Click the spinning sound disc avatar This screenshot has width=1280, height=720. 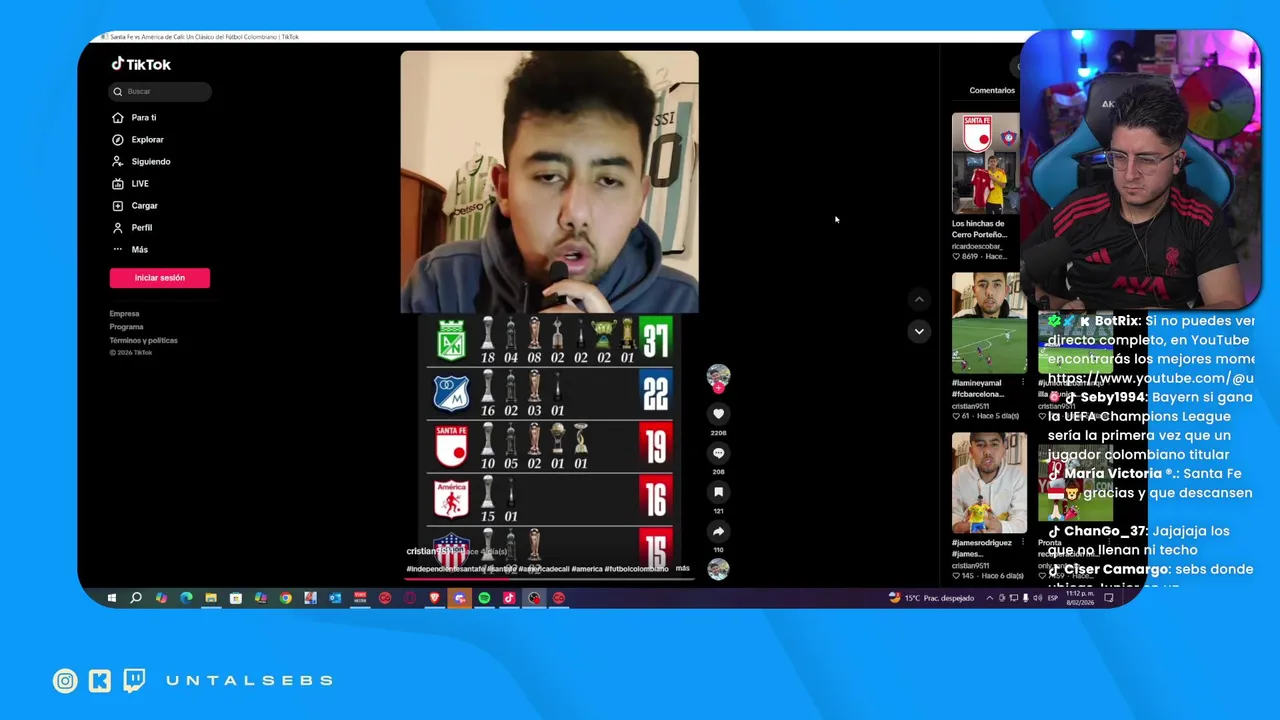click(718, 569)
